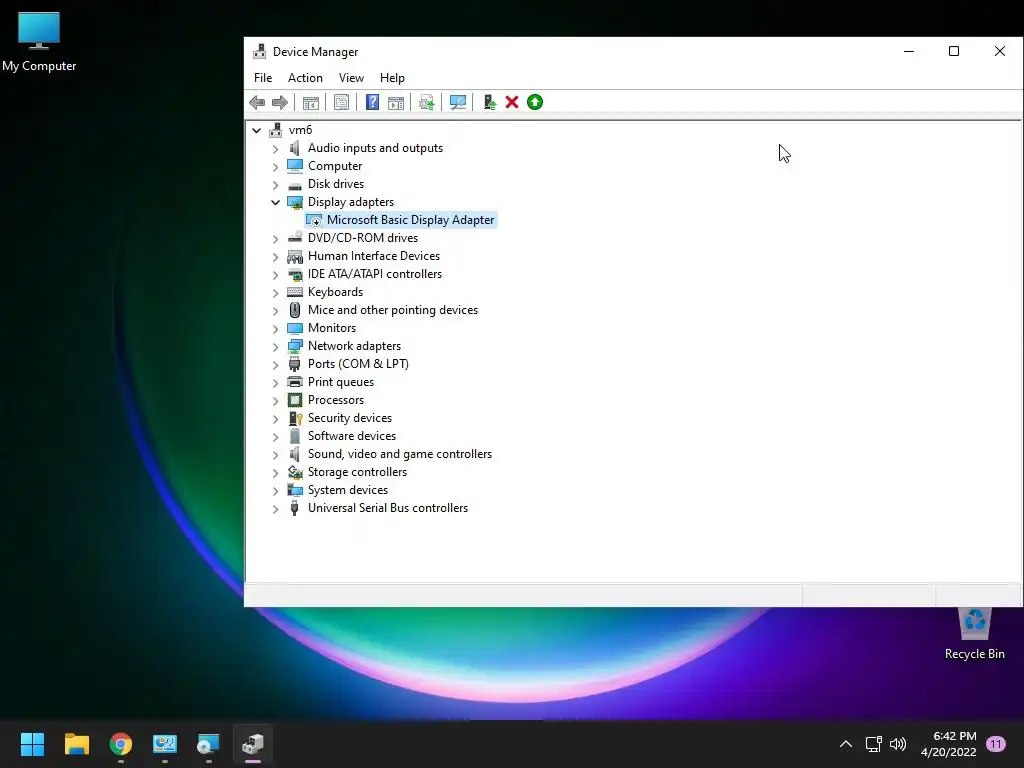Click the network status tray icon

pyautogui.click(x=874, y=744)
